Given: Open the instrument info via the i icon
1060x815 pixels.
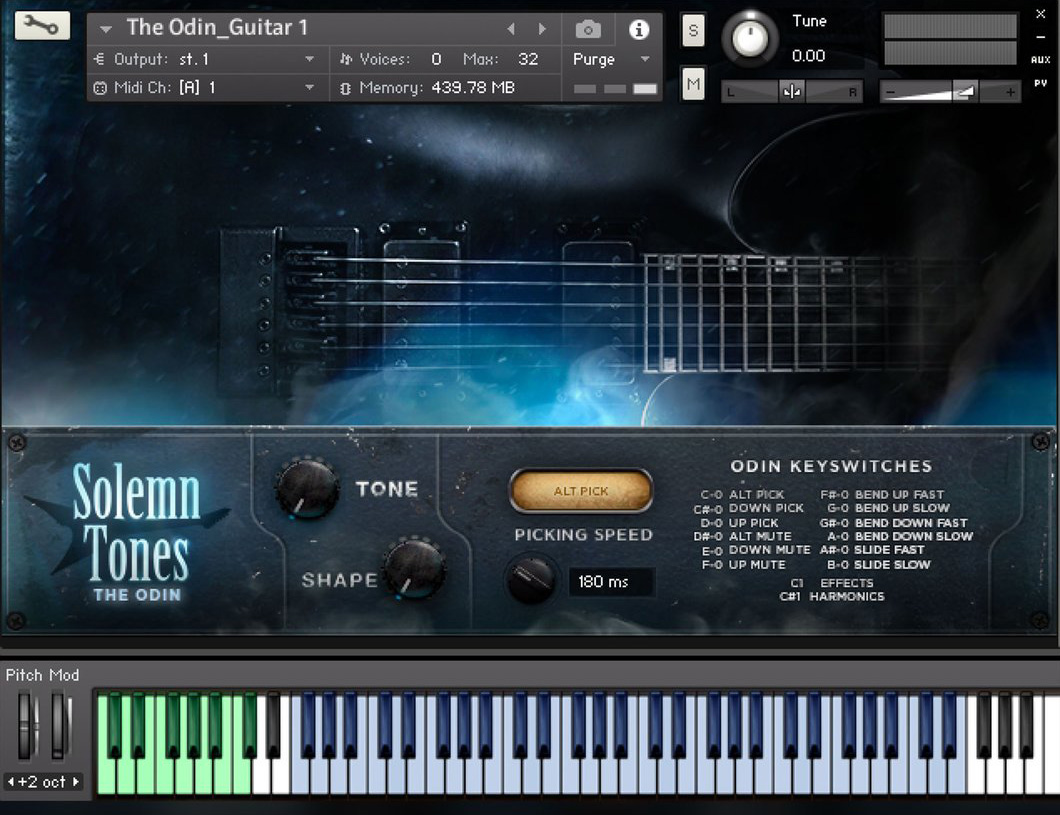Looking at the screenshot, I should point(638,29).
